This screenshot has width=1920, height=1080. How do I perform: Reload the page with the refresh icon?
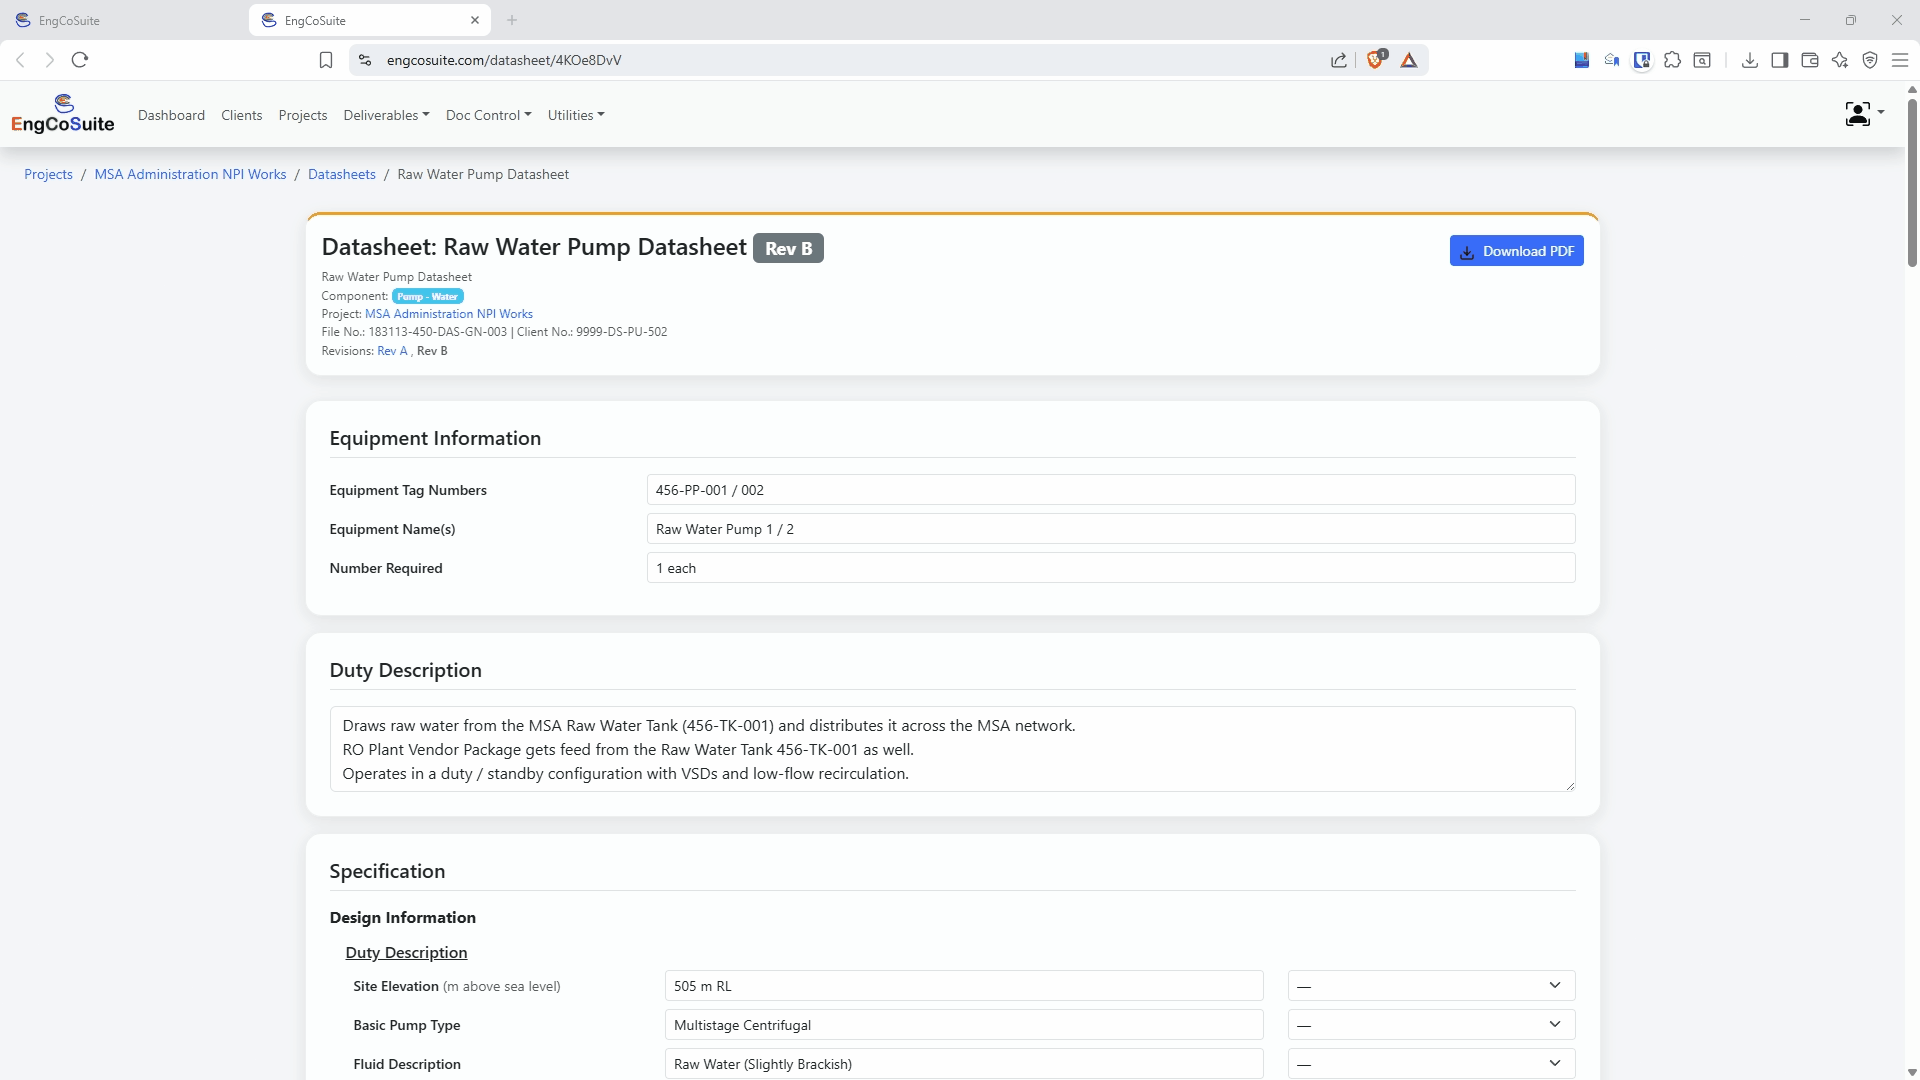(80, 60)
